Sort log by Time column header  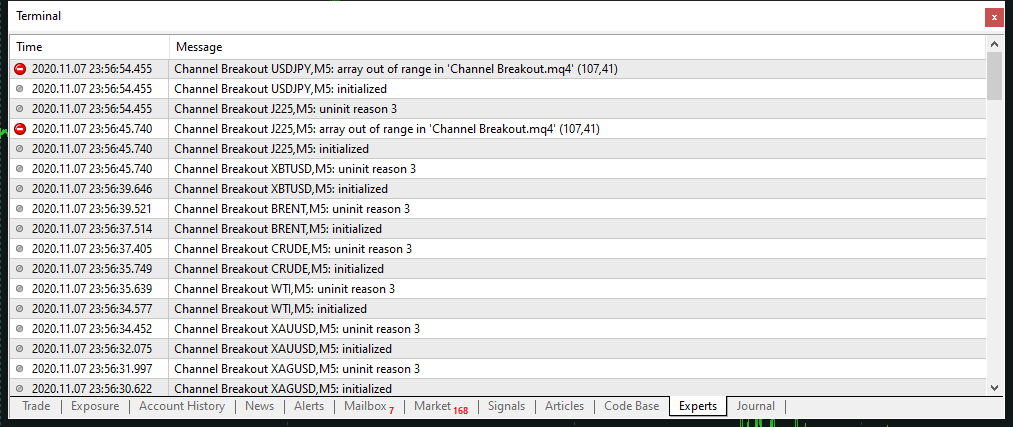click(x=90, y=47)
